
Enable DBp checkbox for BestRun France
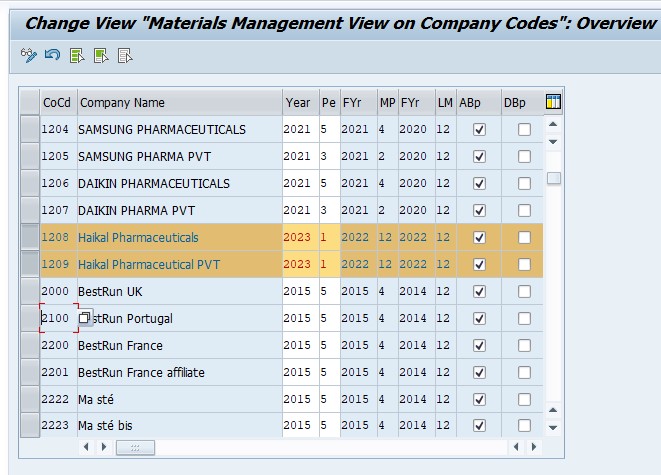point(524,345)
